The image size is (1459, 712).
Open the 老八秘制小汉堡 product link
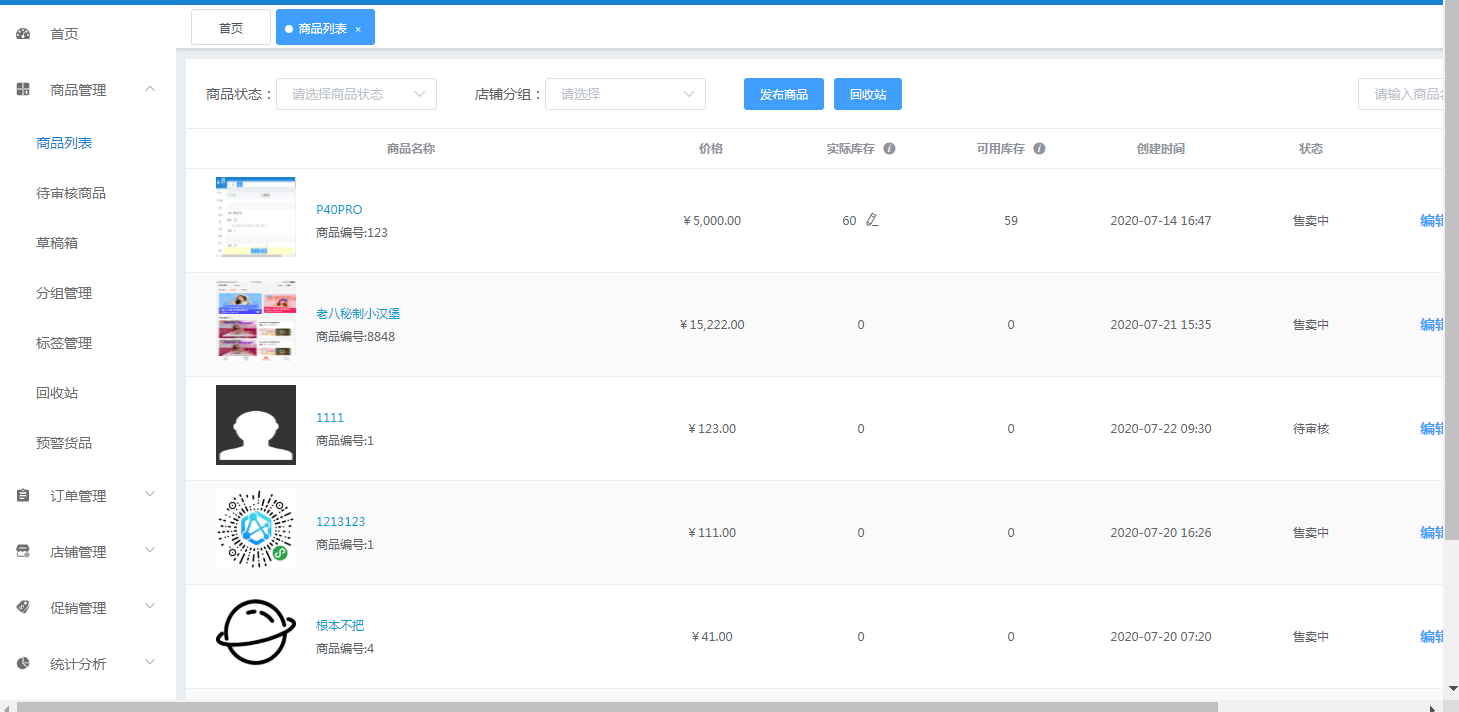click(x=358, y=313)
